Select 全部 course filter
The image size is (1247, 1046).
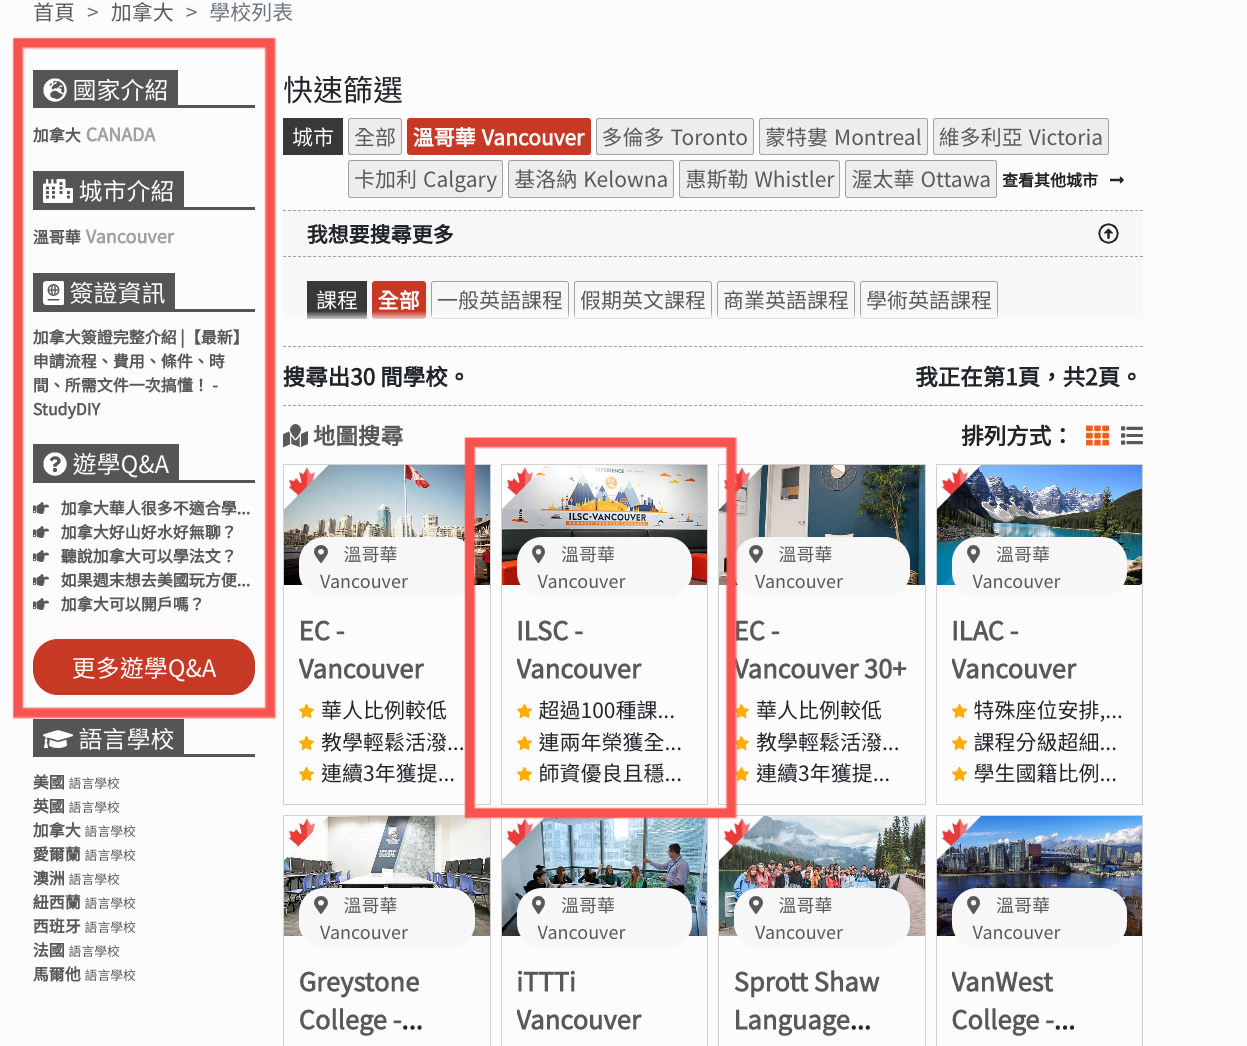click(399, 300)
